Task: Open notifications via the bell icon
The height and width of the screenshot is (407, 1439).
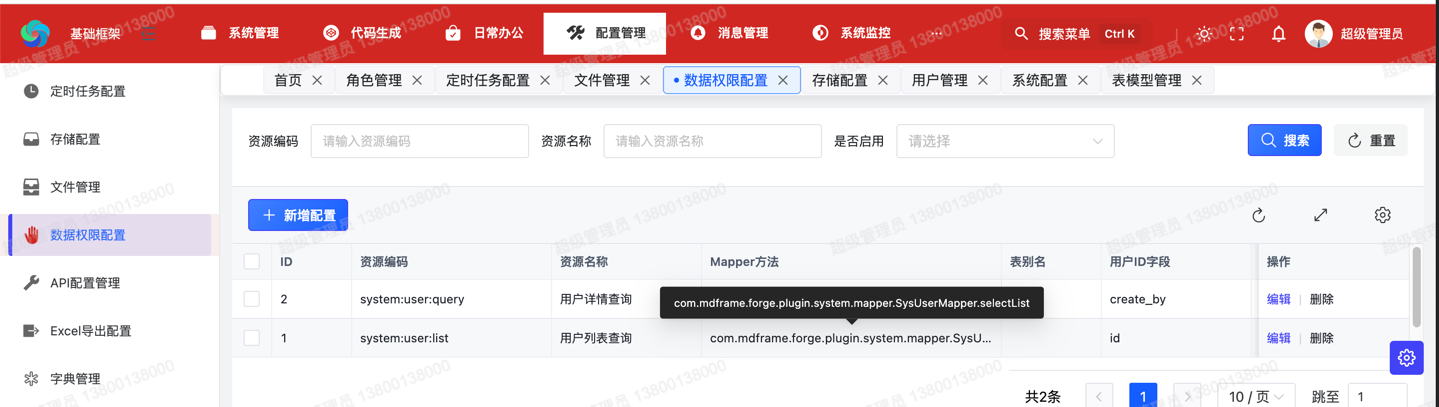Action: click(x=1278, y=34)
